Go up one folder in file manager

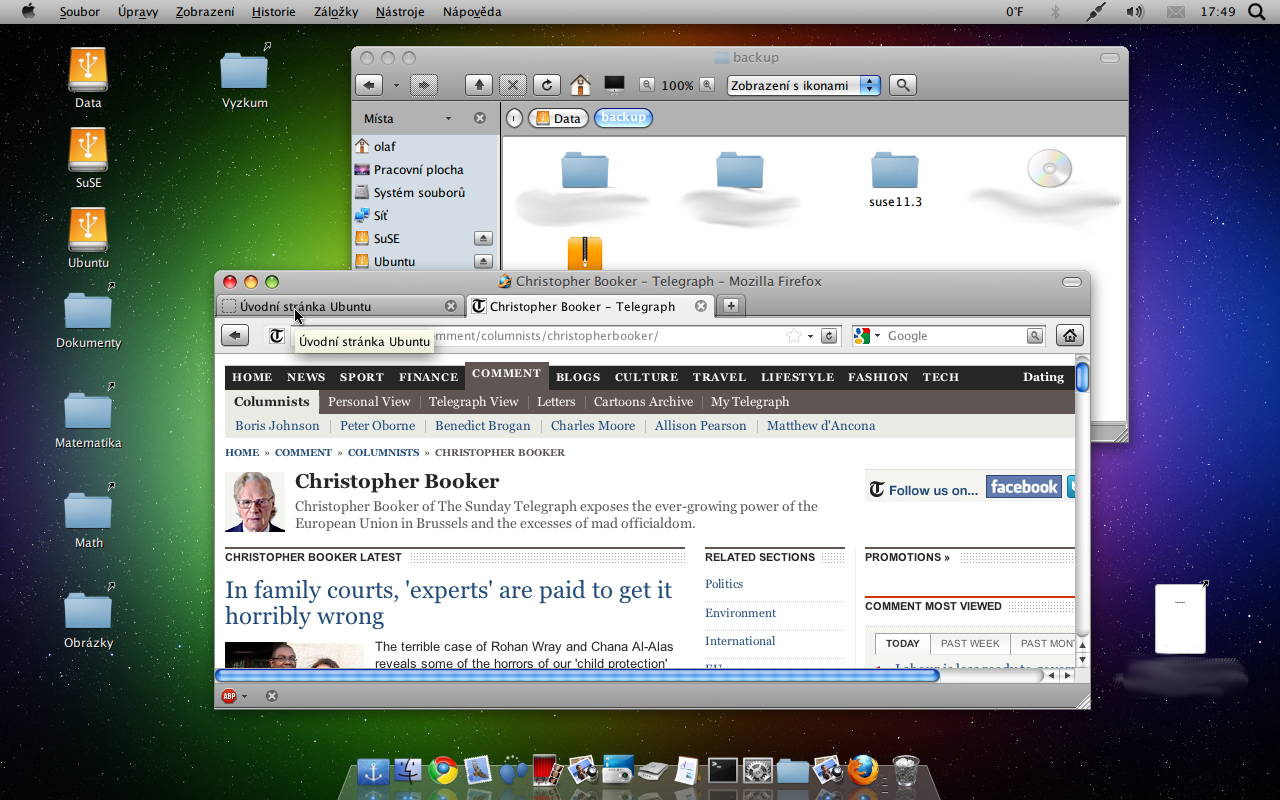pyautogui.click(x=479, y=85)
